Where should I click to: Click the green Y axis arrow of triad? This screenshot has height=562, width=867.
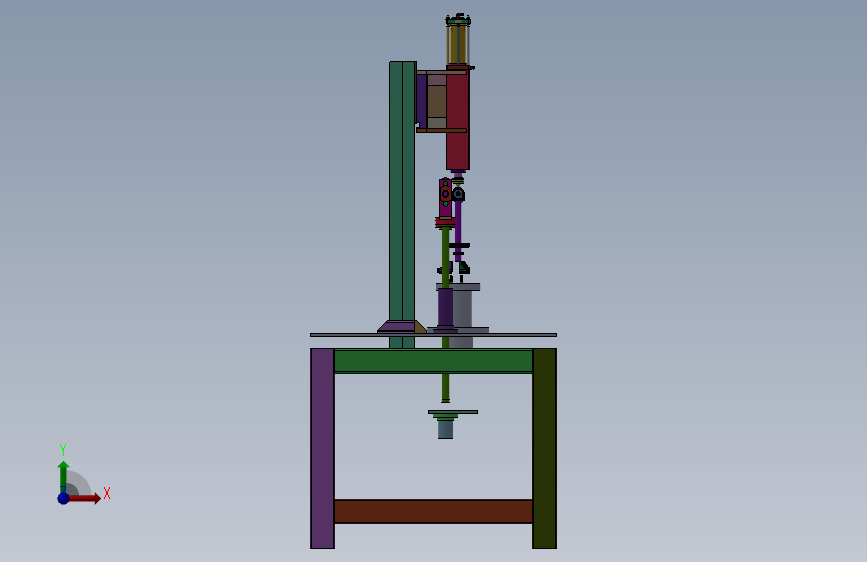click(x=64, y=476)
